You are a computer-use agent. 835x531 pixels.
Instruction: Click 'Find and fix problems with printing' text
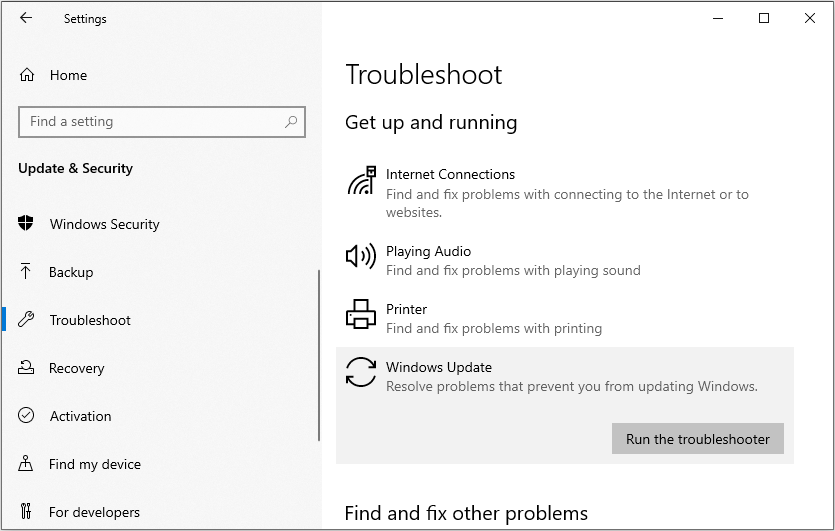[494, 328]
